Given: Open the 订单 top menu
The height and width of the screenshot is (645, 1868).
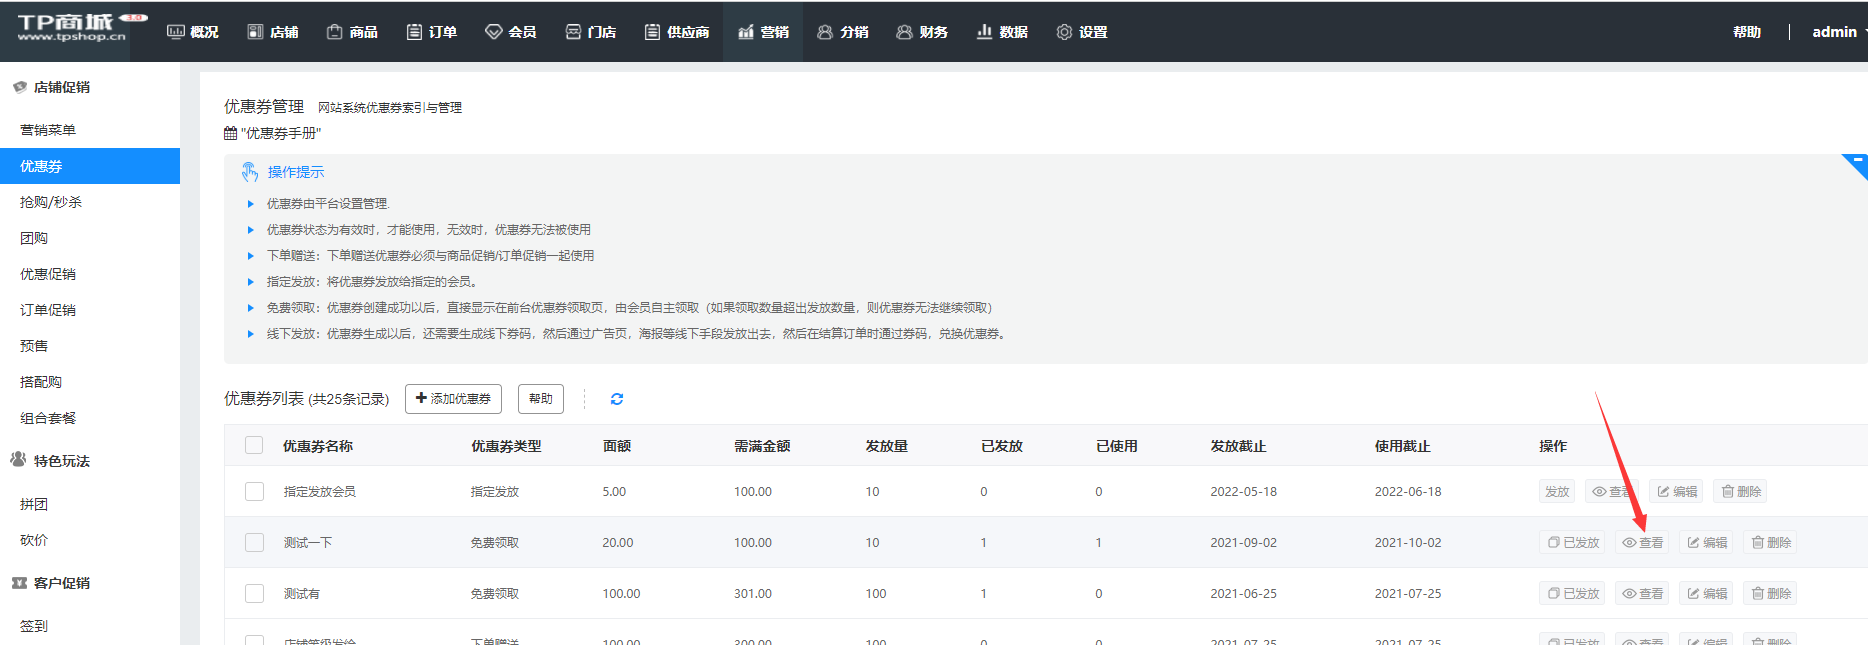Looking at the screenshot, I should click(432, 32).
